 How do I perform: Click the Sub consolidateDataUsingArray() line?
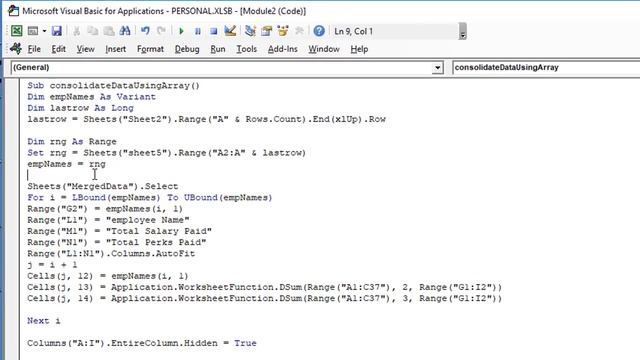coord(113,86)
